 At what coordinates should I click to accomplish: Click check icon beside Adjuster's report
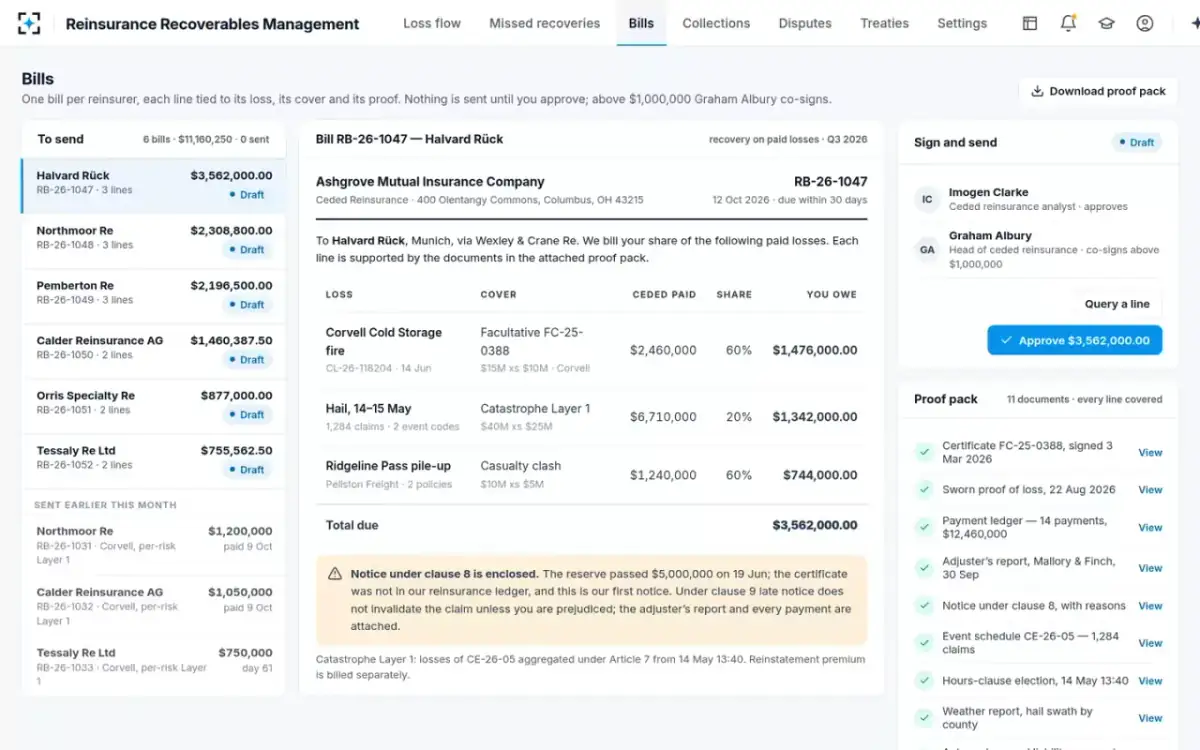tap(924, 568)
